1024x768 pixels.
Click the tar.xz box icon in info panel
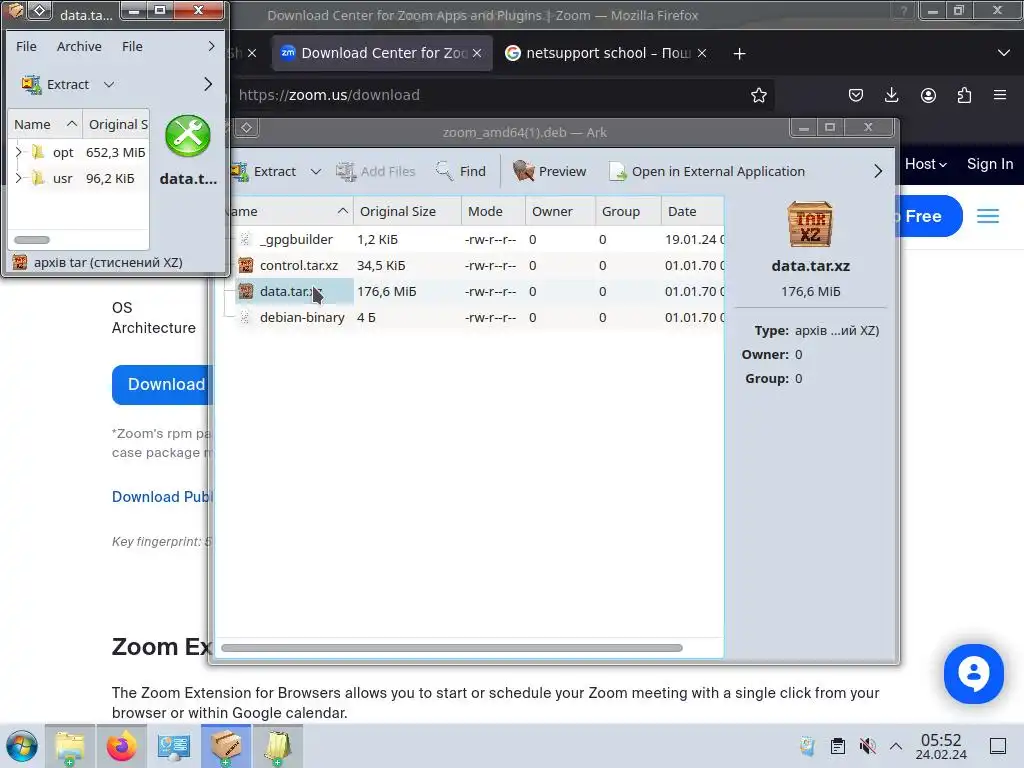[810, 224]
